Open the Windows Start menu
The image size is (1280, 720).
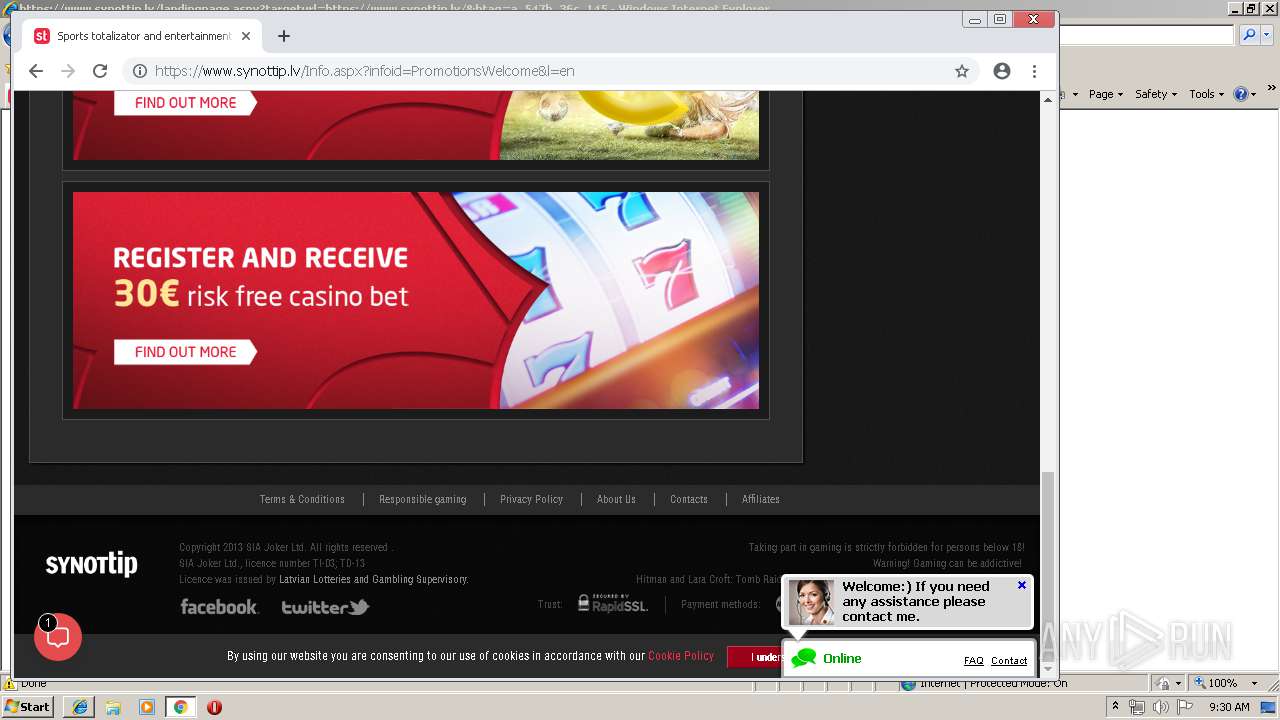[x=29, y=707]
